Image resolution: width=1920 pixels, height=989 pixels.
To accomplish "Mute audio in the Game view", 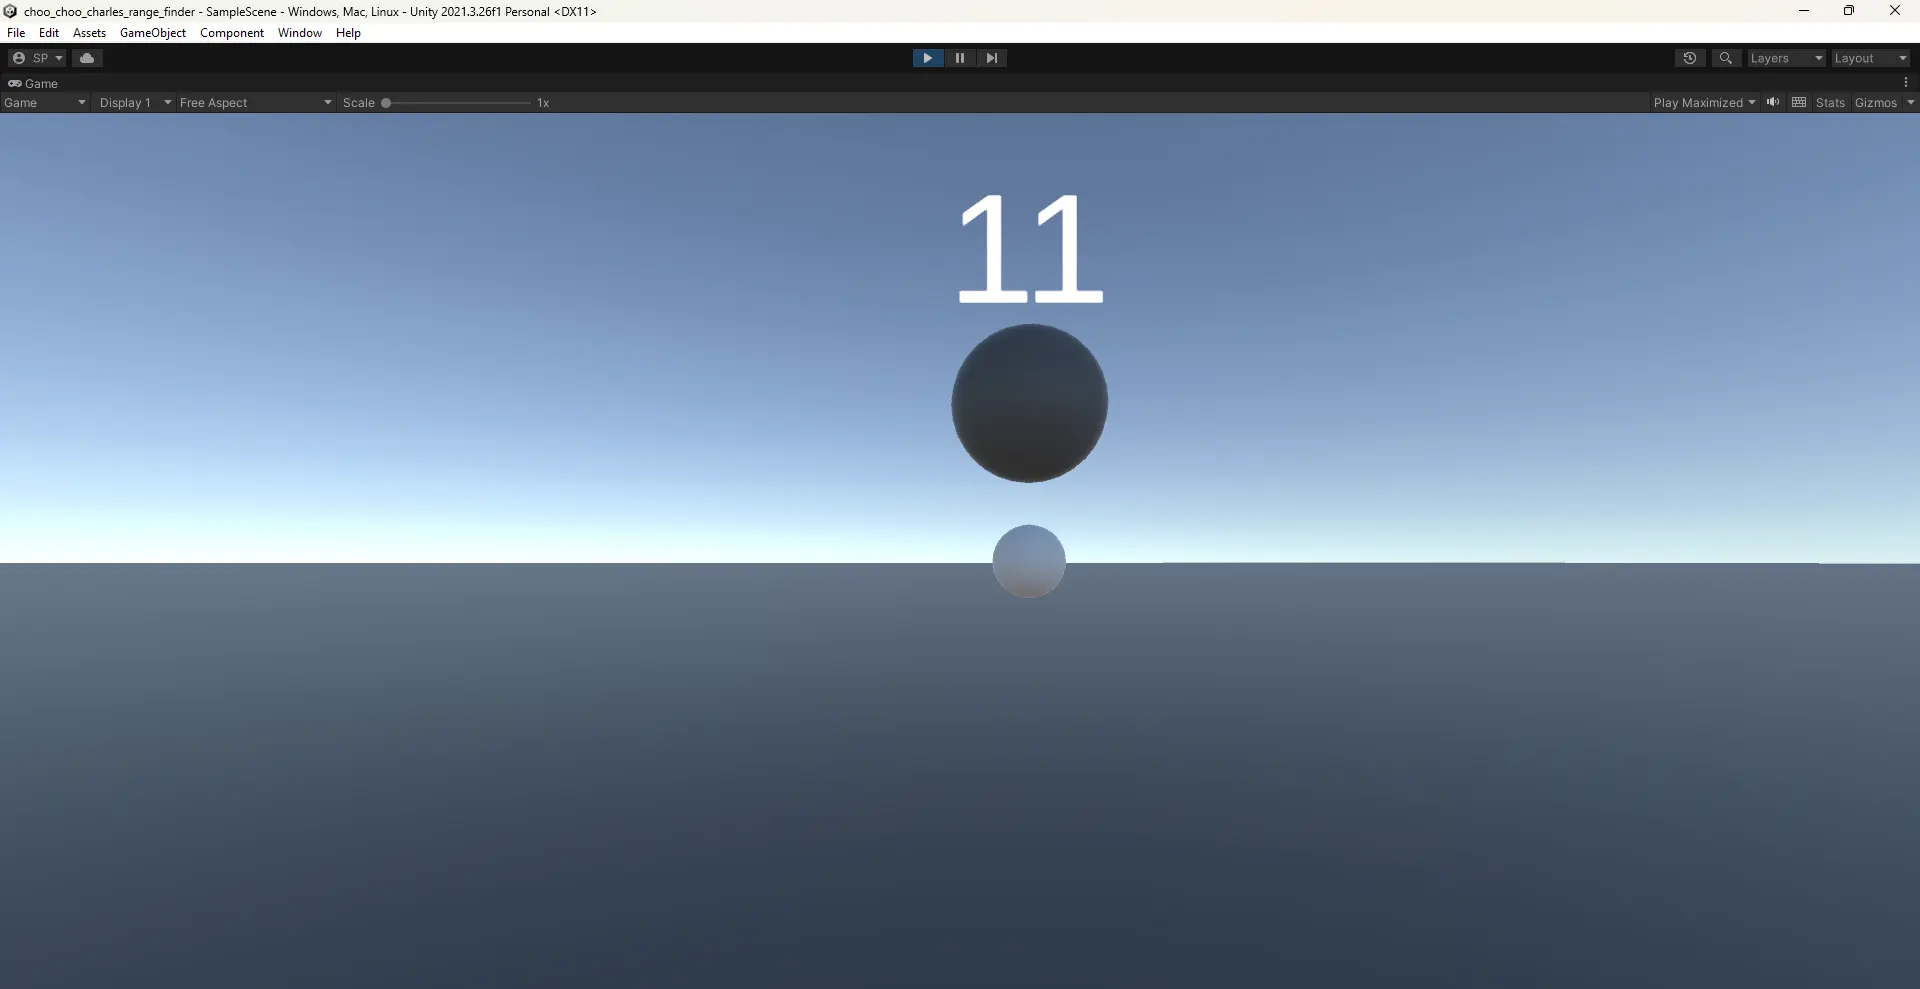I will (1773, 102).
